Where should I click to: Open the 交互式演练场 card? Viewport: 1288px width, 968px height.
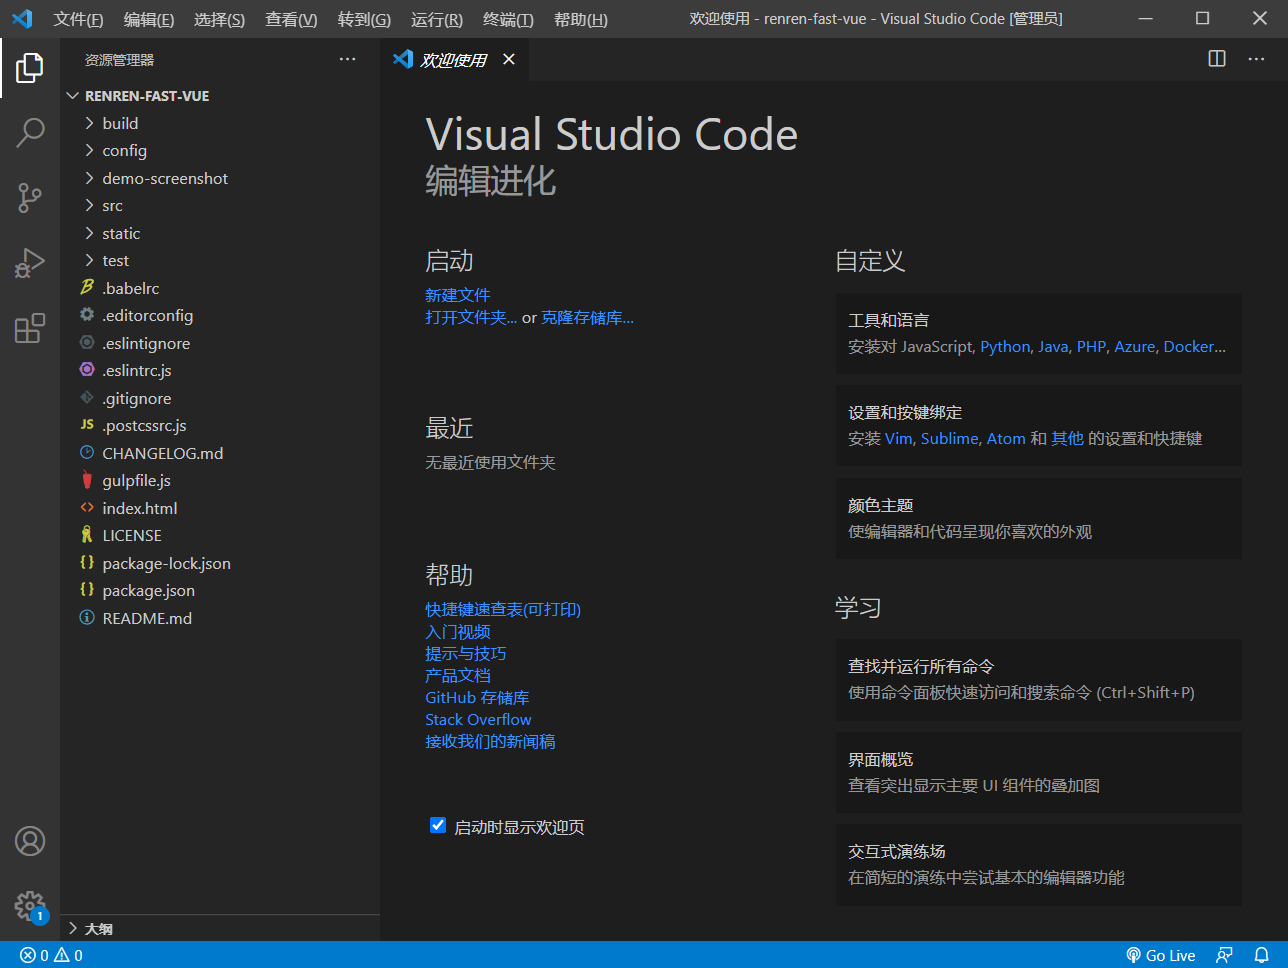click(x=1038, y=864)
